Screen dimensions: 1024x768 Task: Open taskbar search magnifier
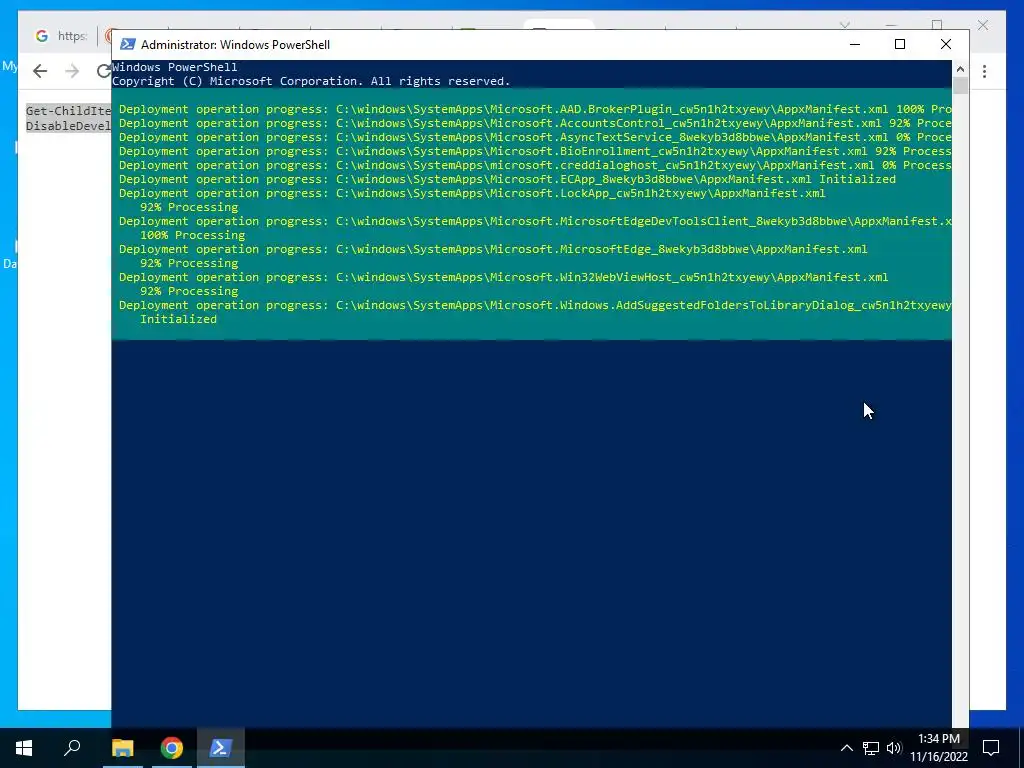[72, 748]
